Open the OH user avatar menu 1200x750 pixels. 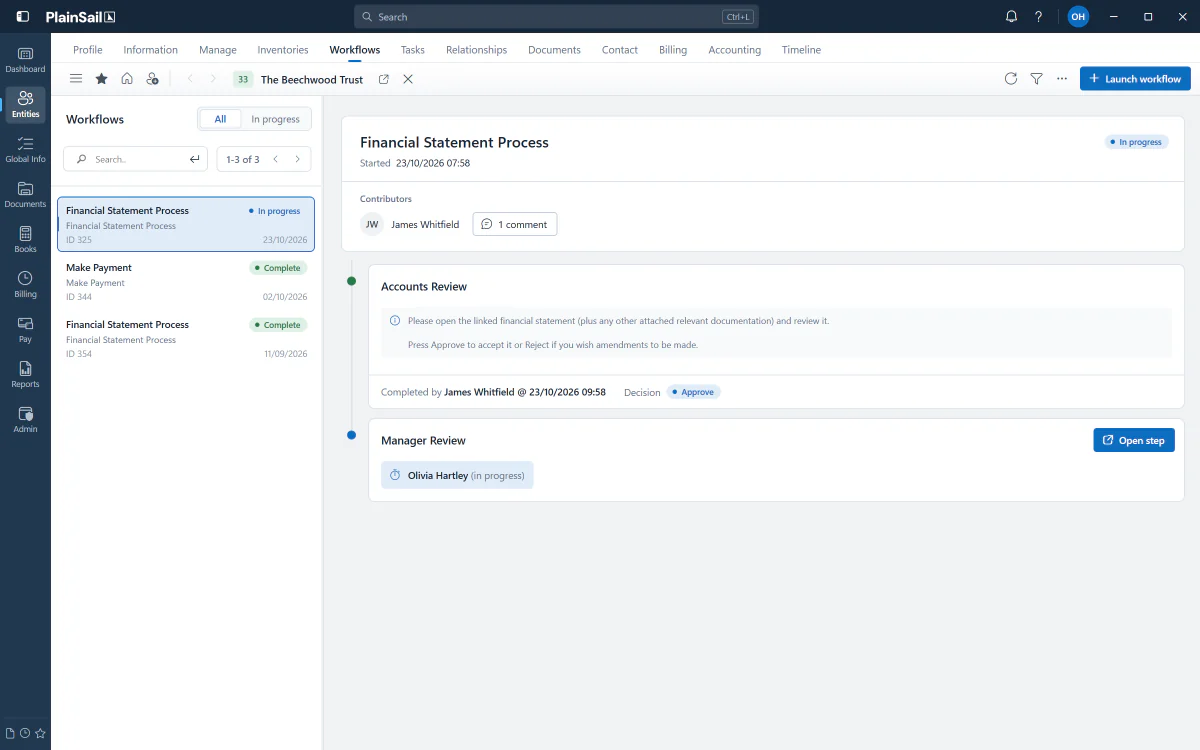pos(1078,17)
